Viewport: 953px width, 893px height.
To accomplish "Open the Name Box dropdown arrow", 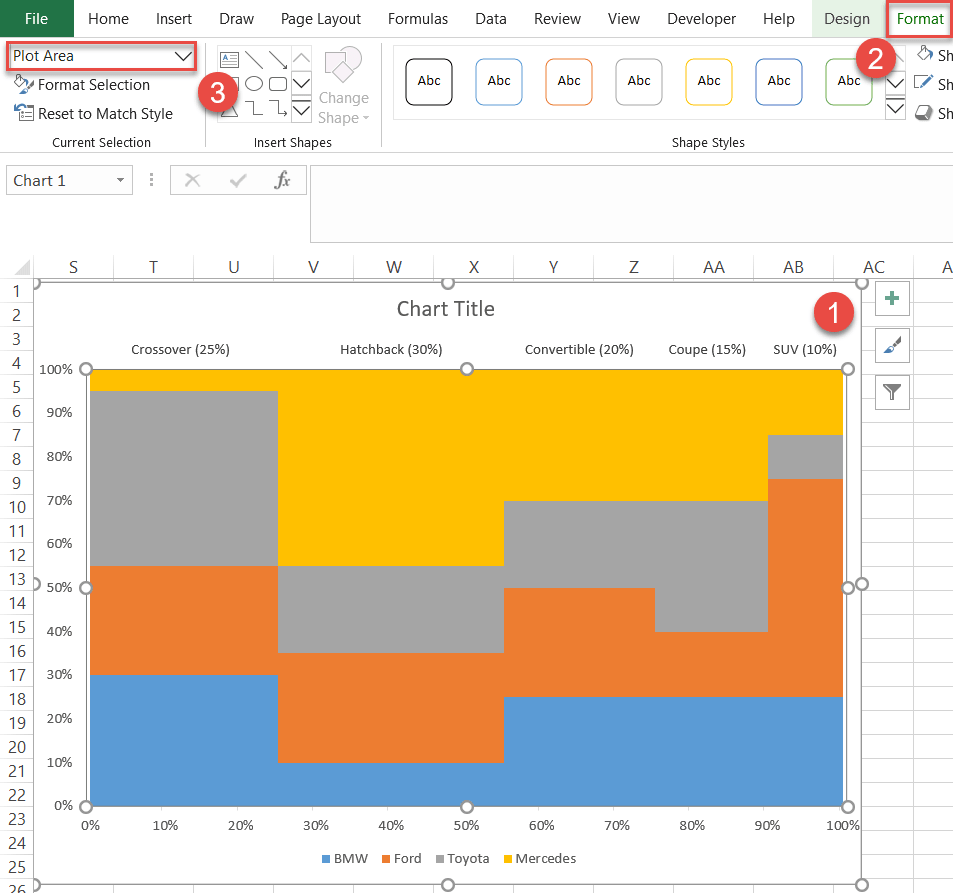I will (x=120, y=180).
